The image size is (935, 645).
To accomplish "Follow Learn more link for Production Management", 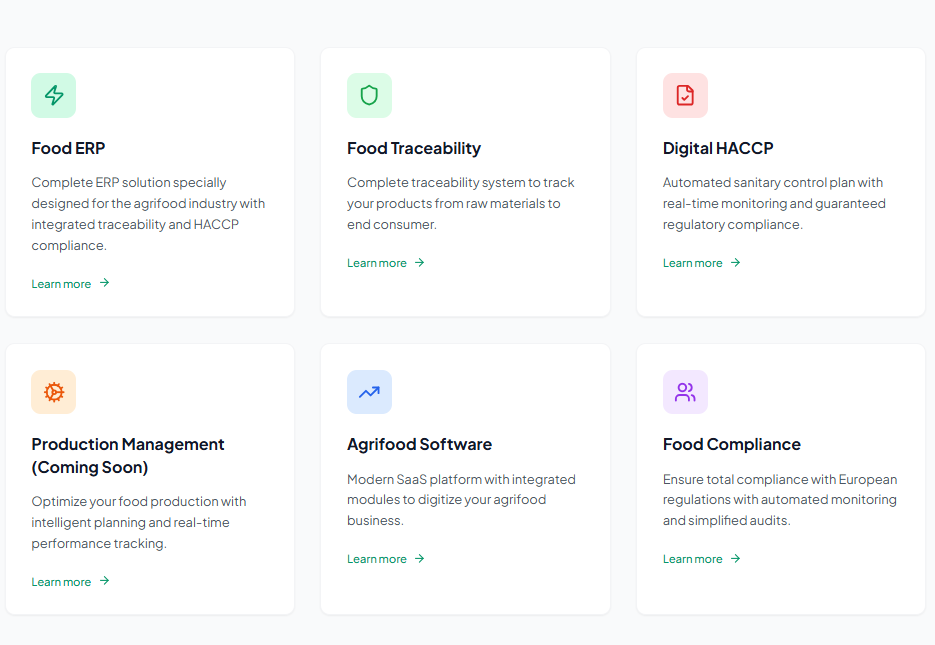I will [61, 582].
